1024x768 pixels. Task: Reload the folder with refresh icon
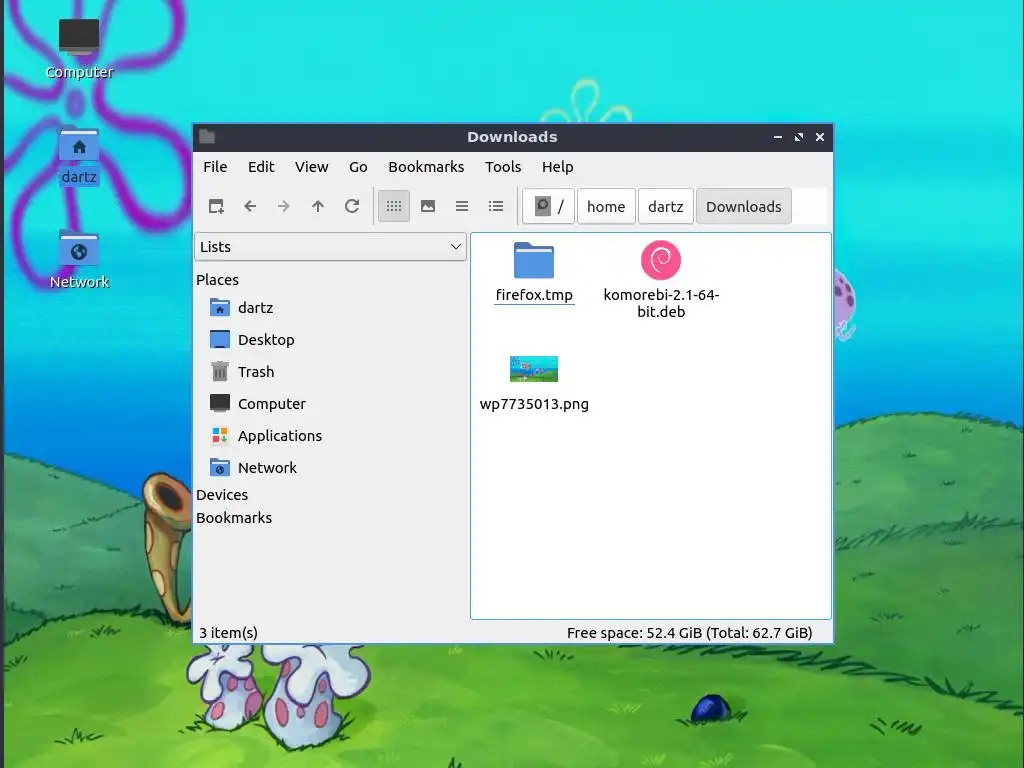tap(352, 206)
